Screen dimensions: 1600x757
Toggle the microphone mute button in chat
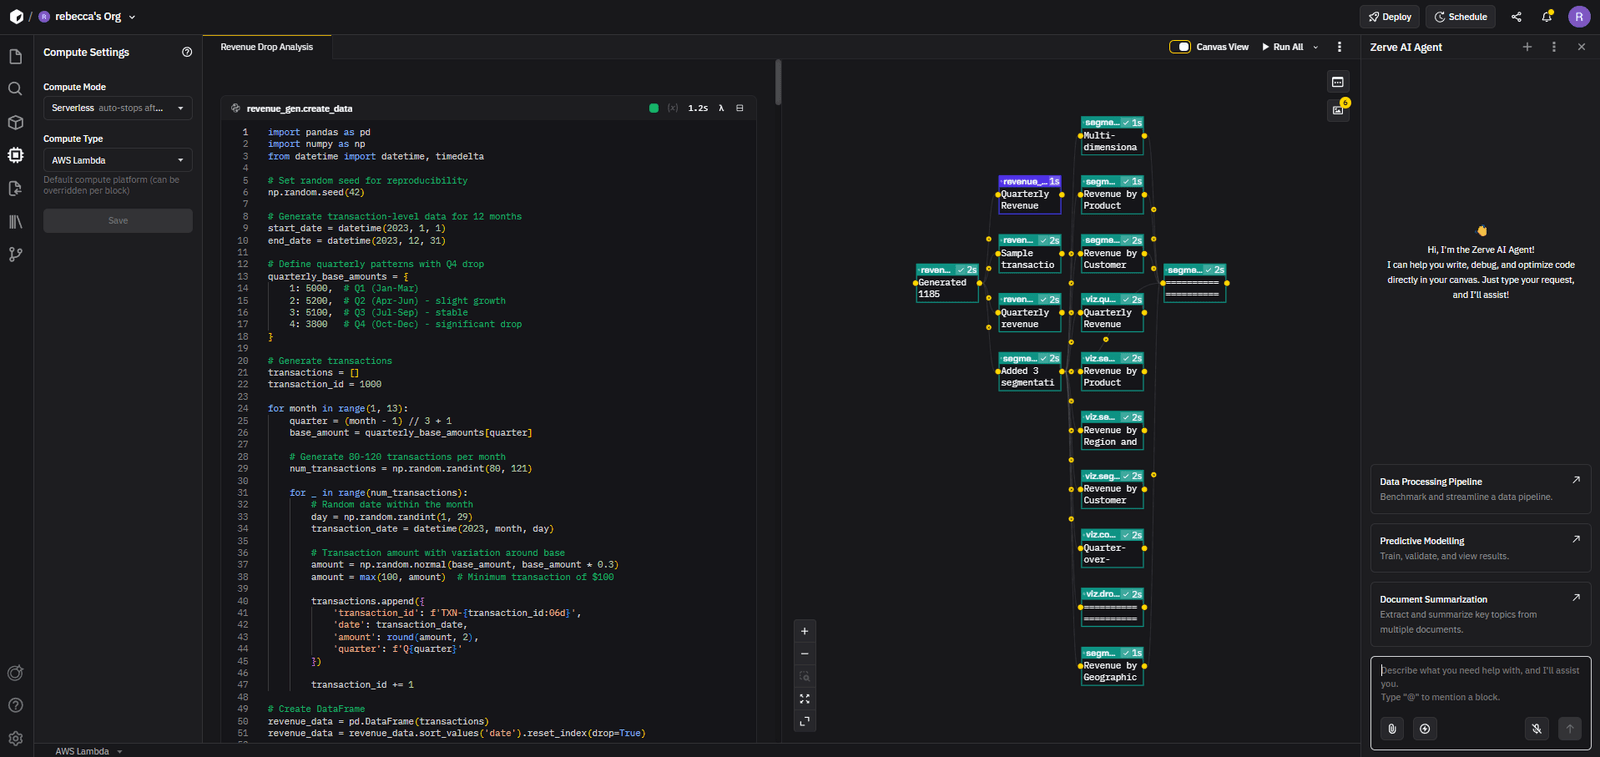click(x=1537, y=729)
